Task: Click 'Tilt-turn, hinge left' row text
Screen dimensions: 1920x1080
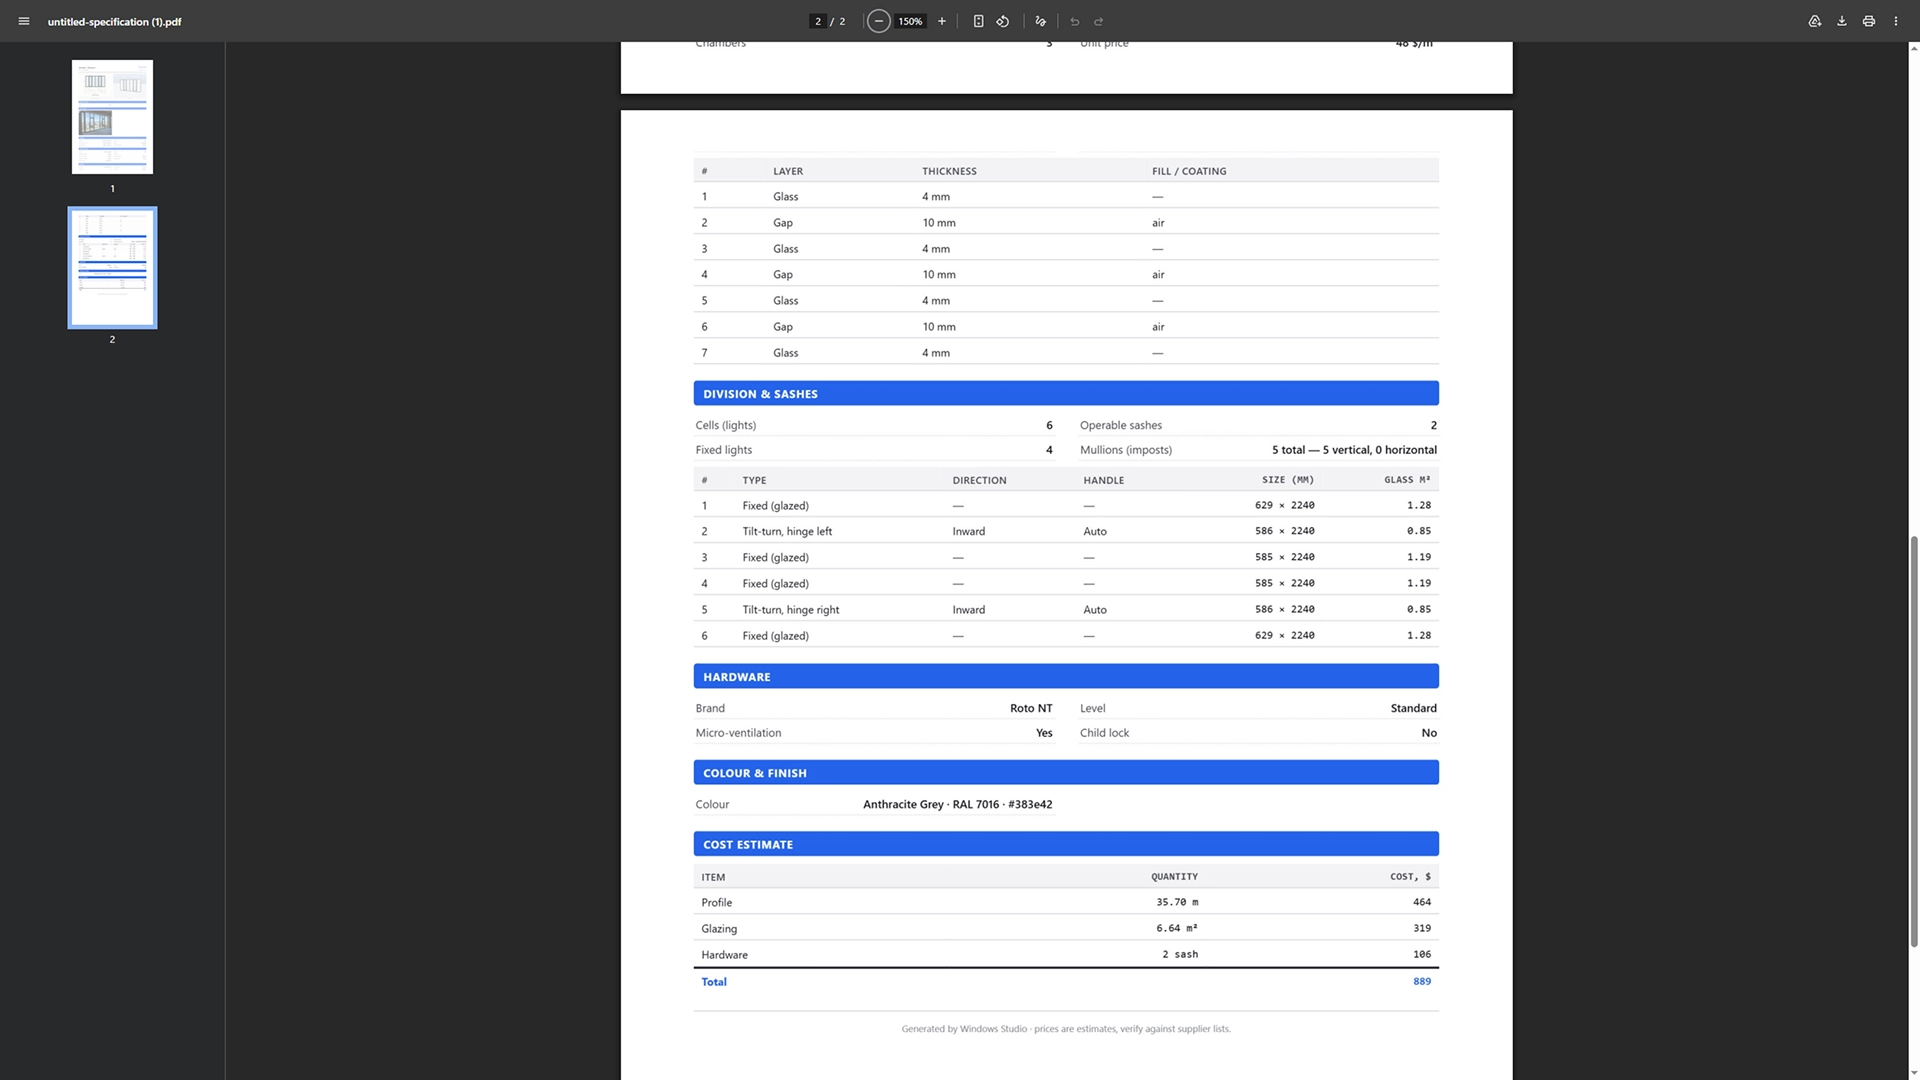Action: [787, 531]
